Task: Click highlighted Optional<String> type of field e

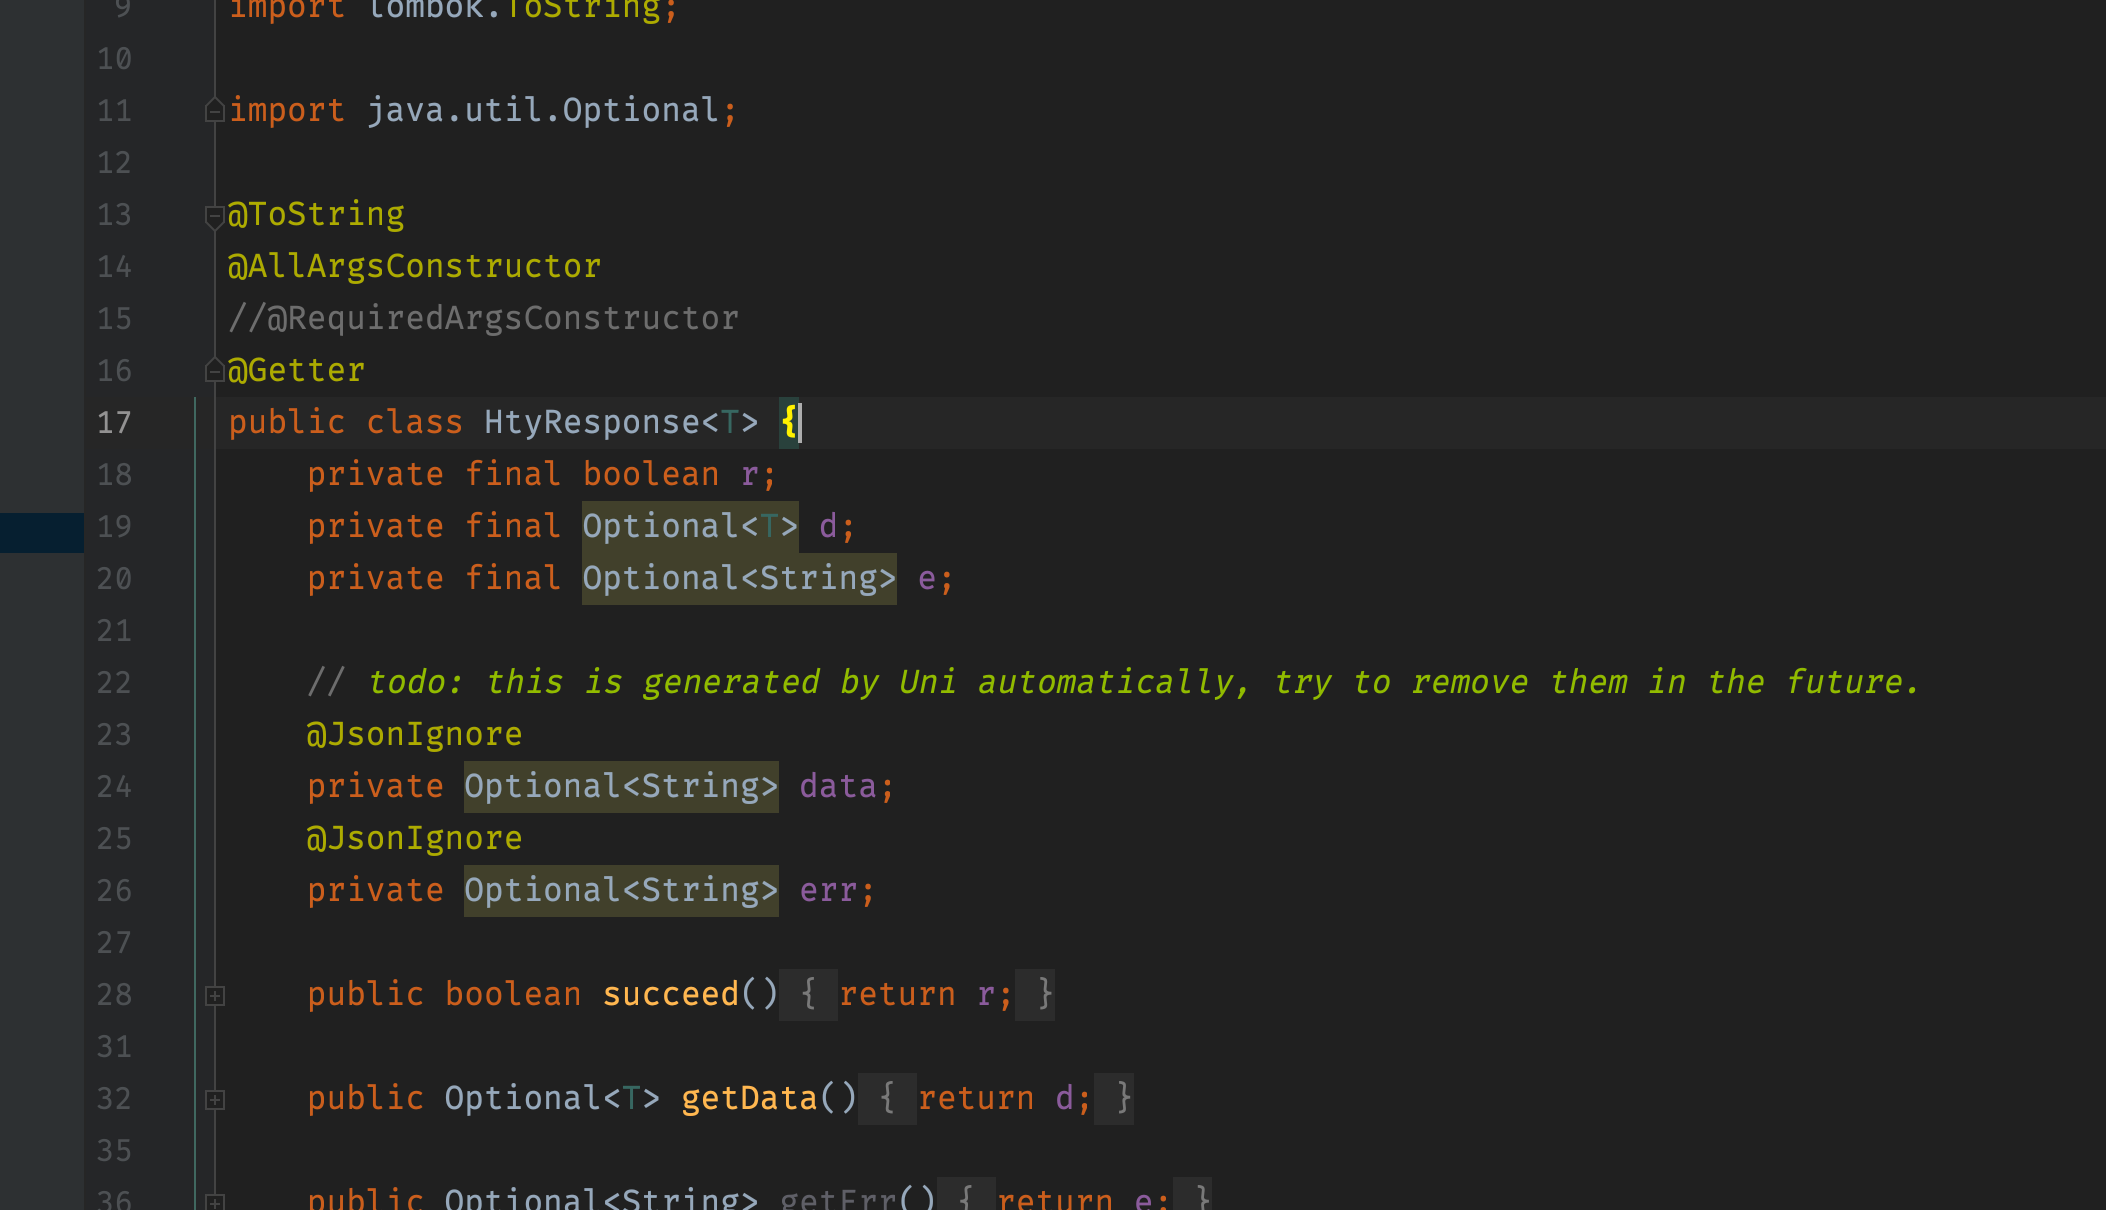Action: 738,579
